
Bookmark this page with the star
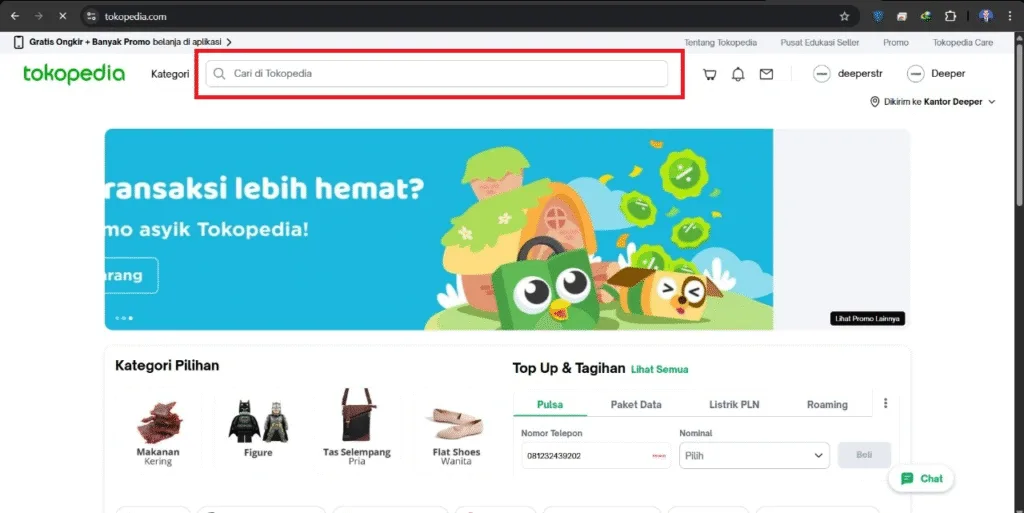coord(844,16)
